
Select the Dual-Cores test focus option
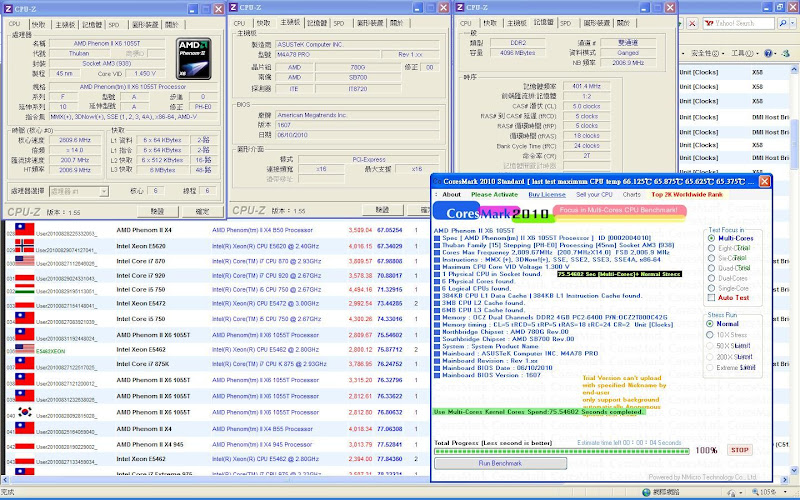[711, 278]
